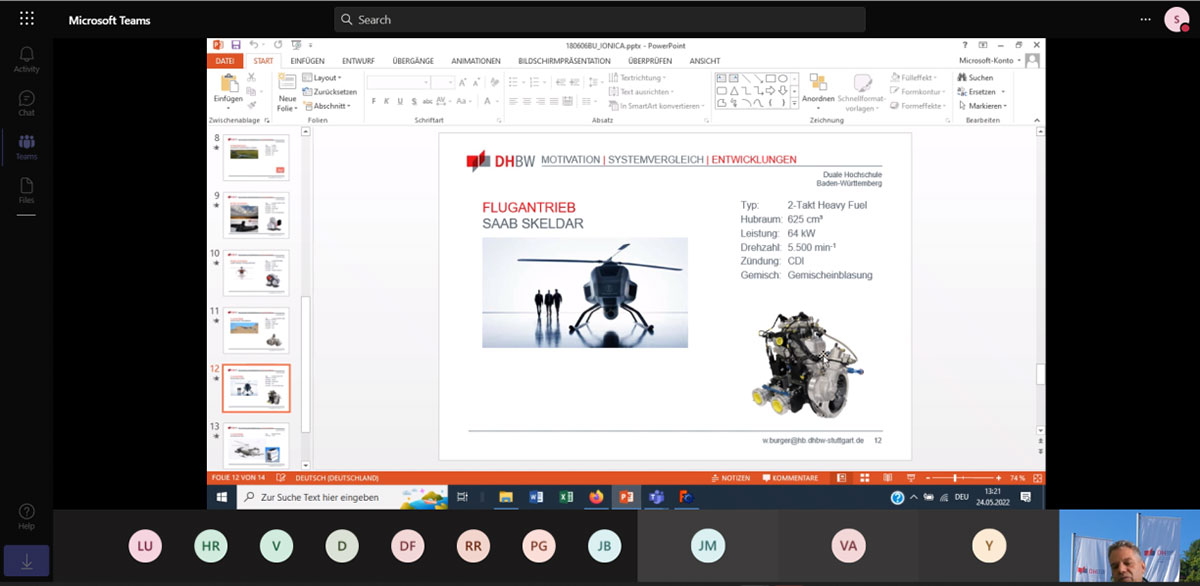Click the Anordnen arrange icon
The image size is (1200, 586).
[x=818, y=82]
